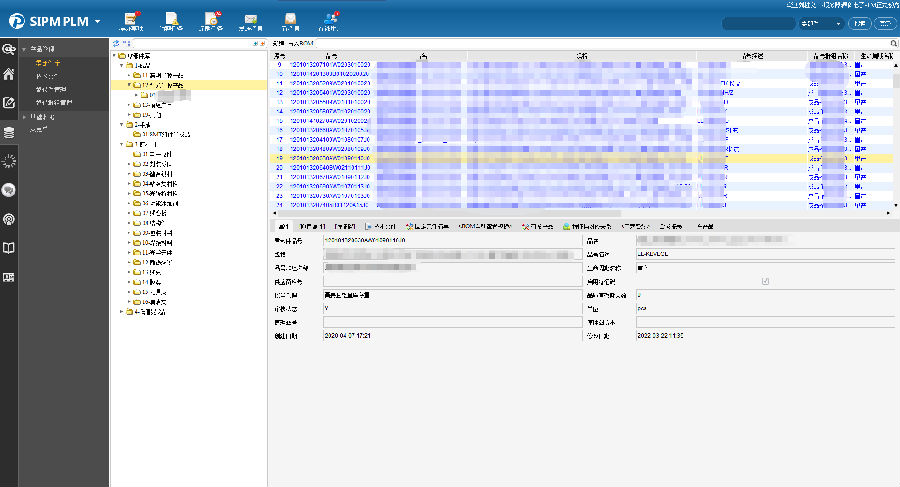
Task: Click the document with warning triangle icon
Action: tap(172, 19)
